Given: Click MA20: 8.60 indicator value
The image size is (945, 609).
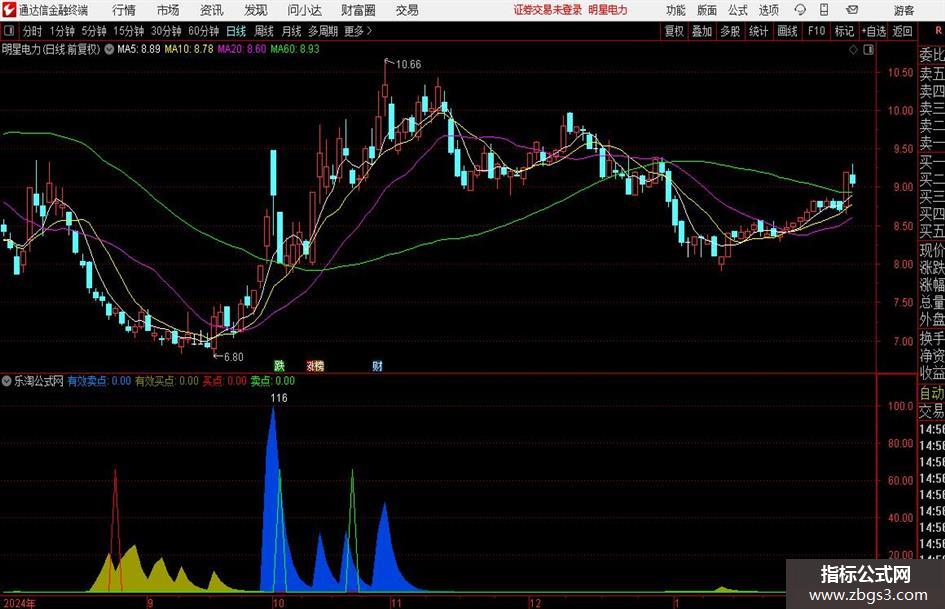Looking at the screenshot, I should click(x=242, y=49).
